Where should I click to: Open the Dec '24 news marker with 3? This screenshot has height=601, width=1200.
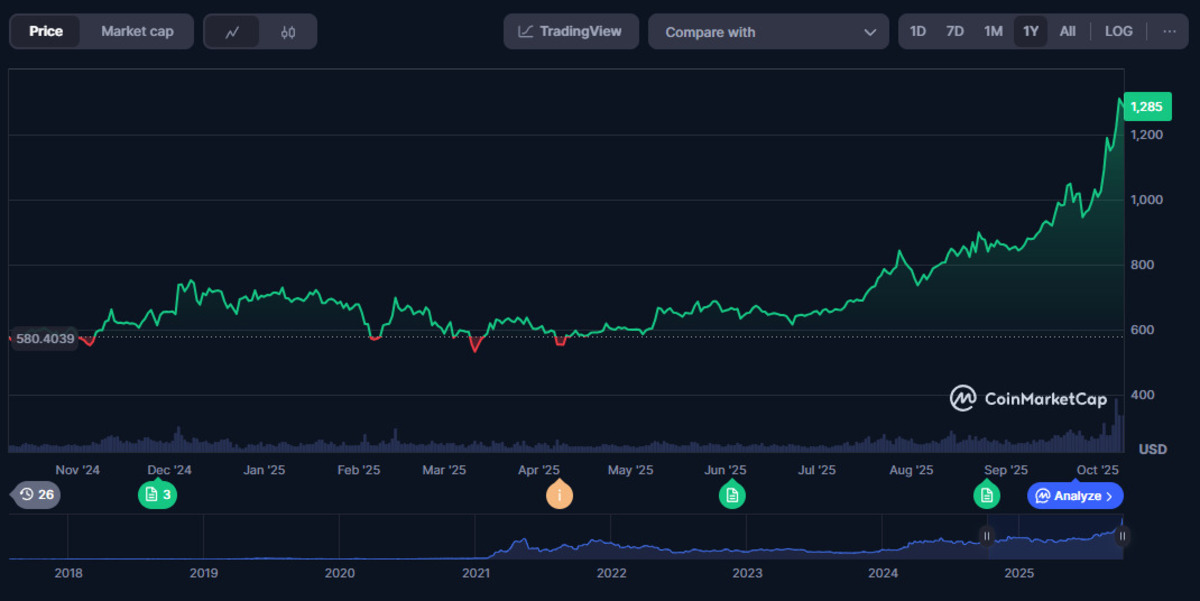tap(158, 494)
